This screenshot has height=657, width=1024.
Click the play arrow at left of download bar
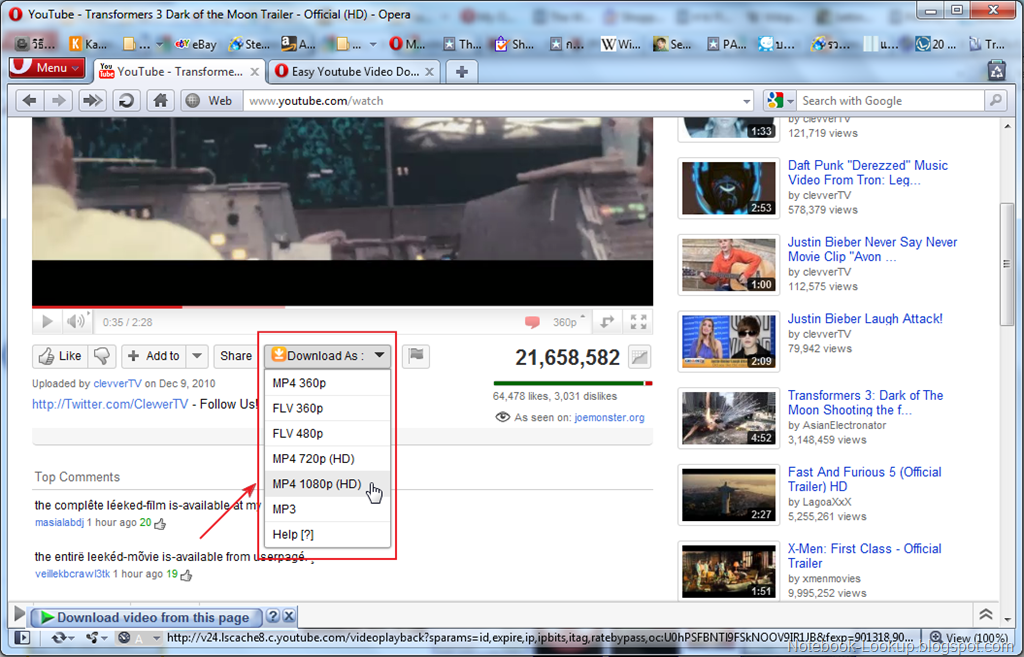coord(20,614)
